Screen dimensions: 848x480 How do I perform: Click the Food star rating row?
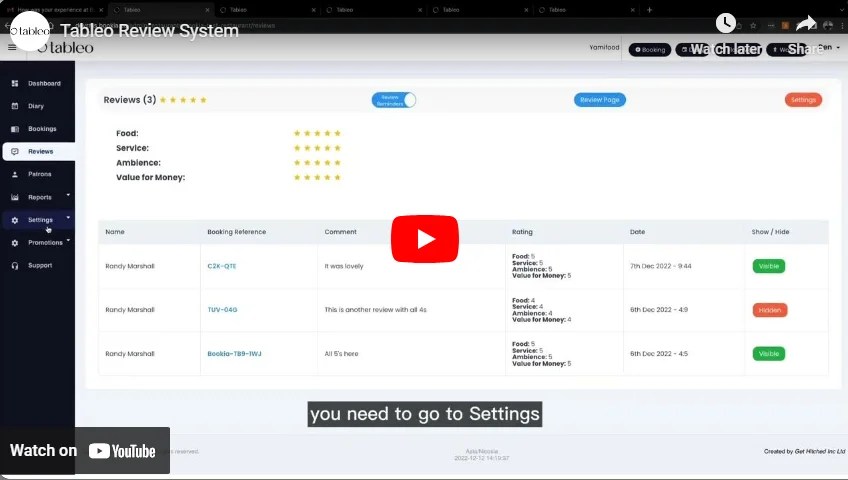317,133
